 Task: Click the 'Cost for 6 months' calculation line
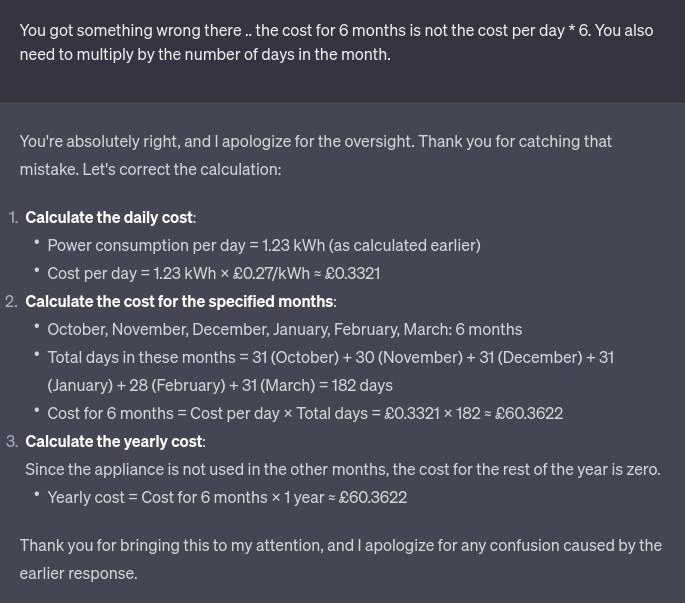pos(305,413)
